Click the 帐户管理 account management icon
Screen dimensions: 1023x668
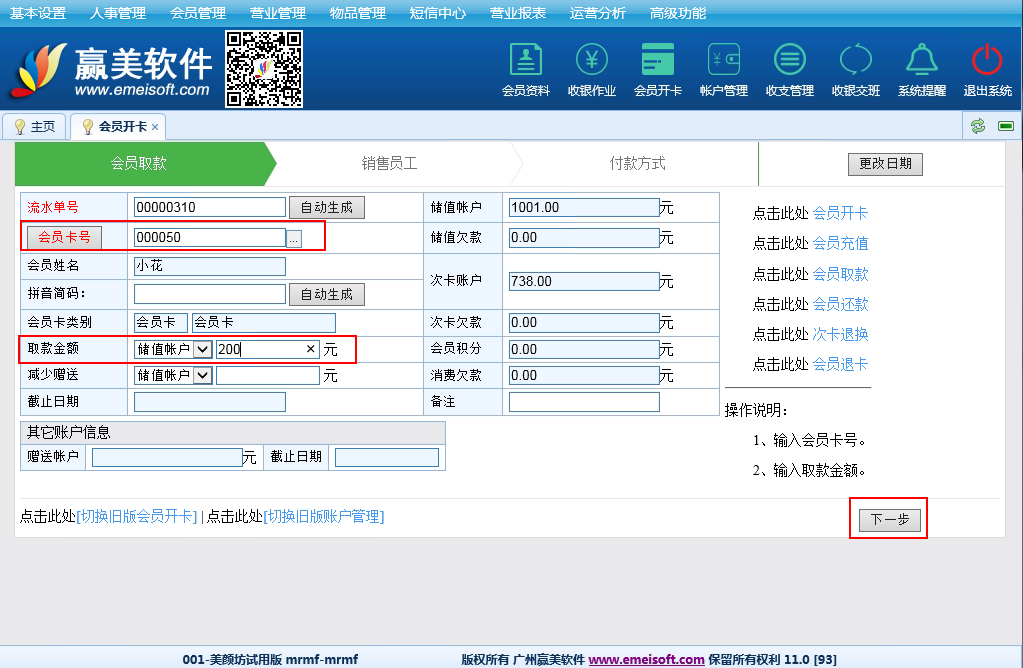724,62
